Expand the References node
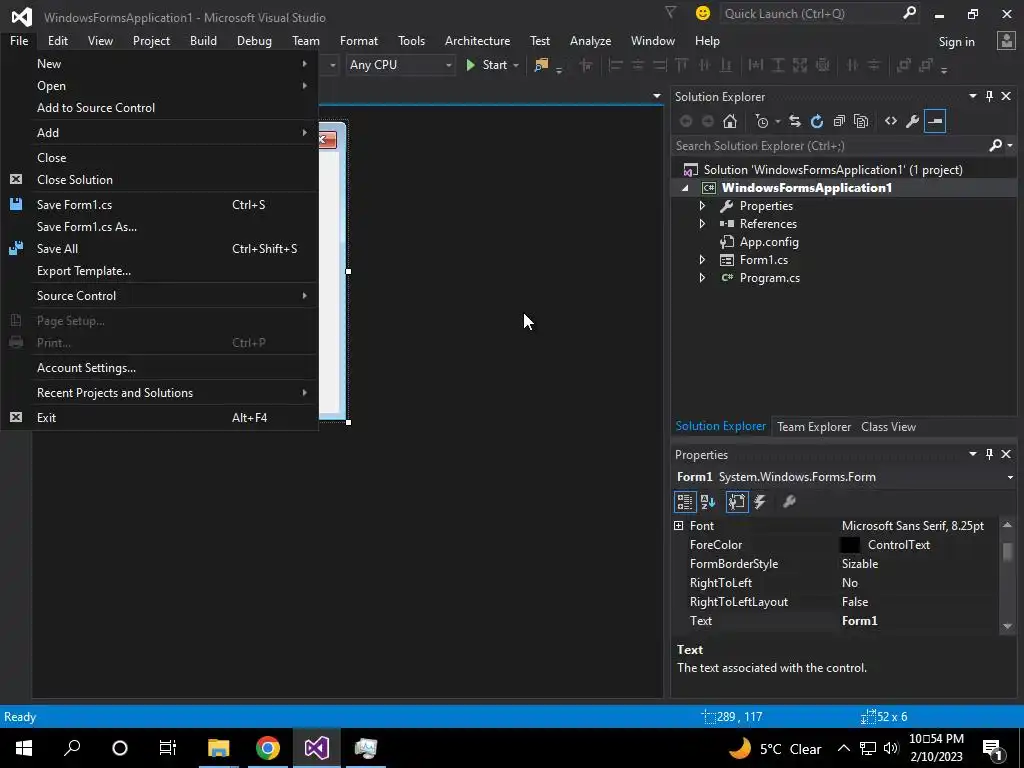Screen dimensions: 1024x768 click(x=702, y=224)
